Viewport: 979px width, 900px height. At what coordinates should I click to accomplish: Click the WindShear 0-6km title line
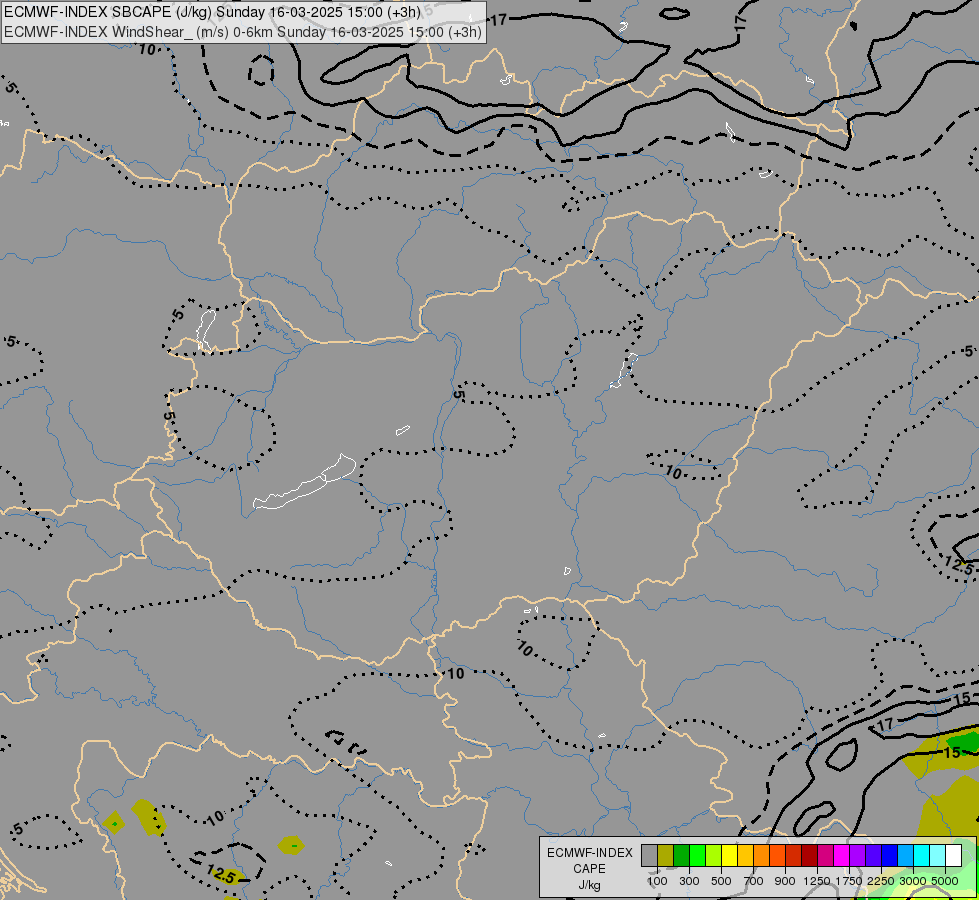(243, 32)
